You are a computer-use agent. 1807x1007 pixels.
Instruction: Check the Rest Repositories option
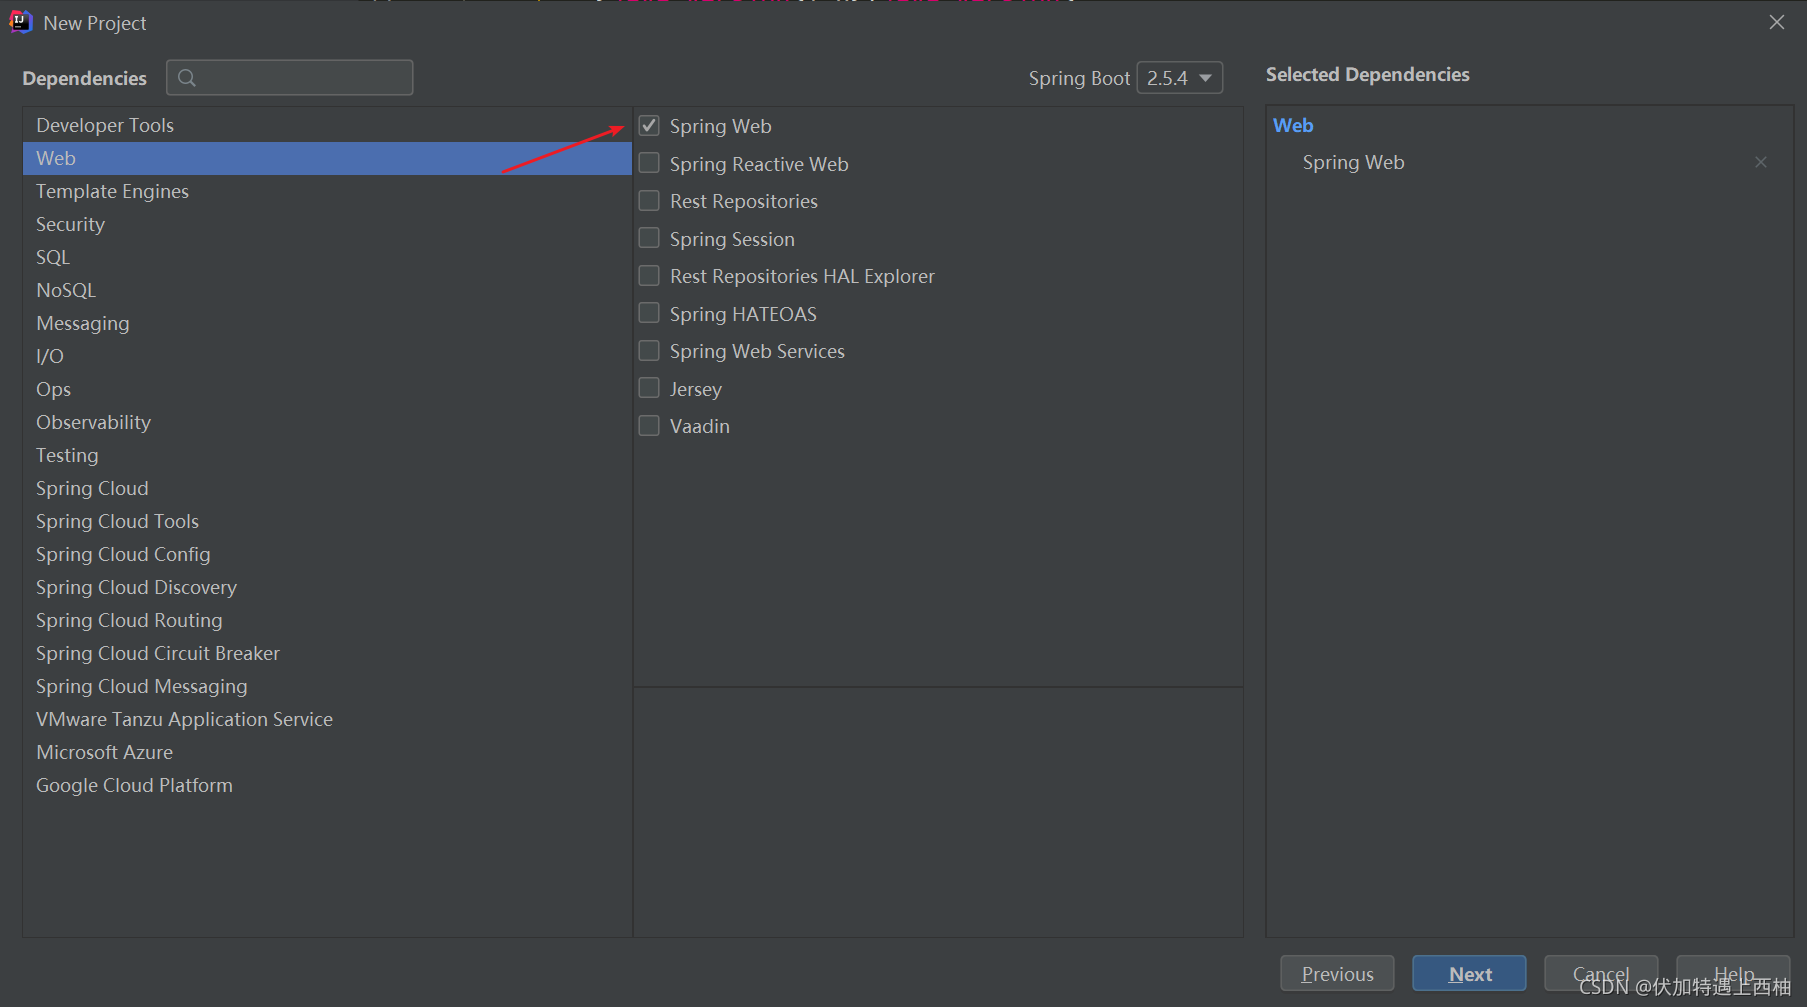(x=649, y=201)
